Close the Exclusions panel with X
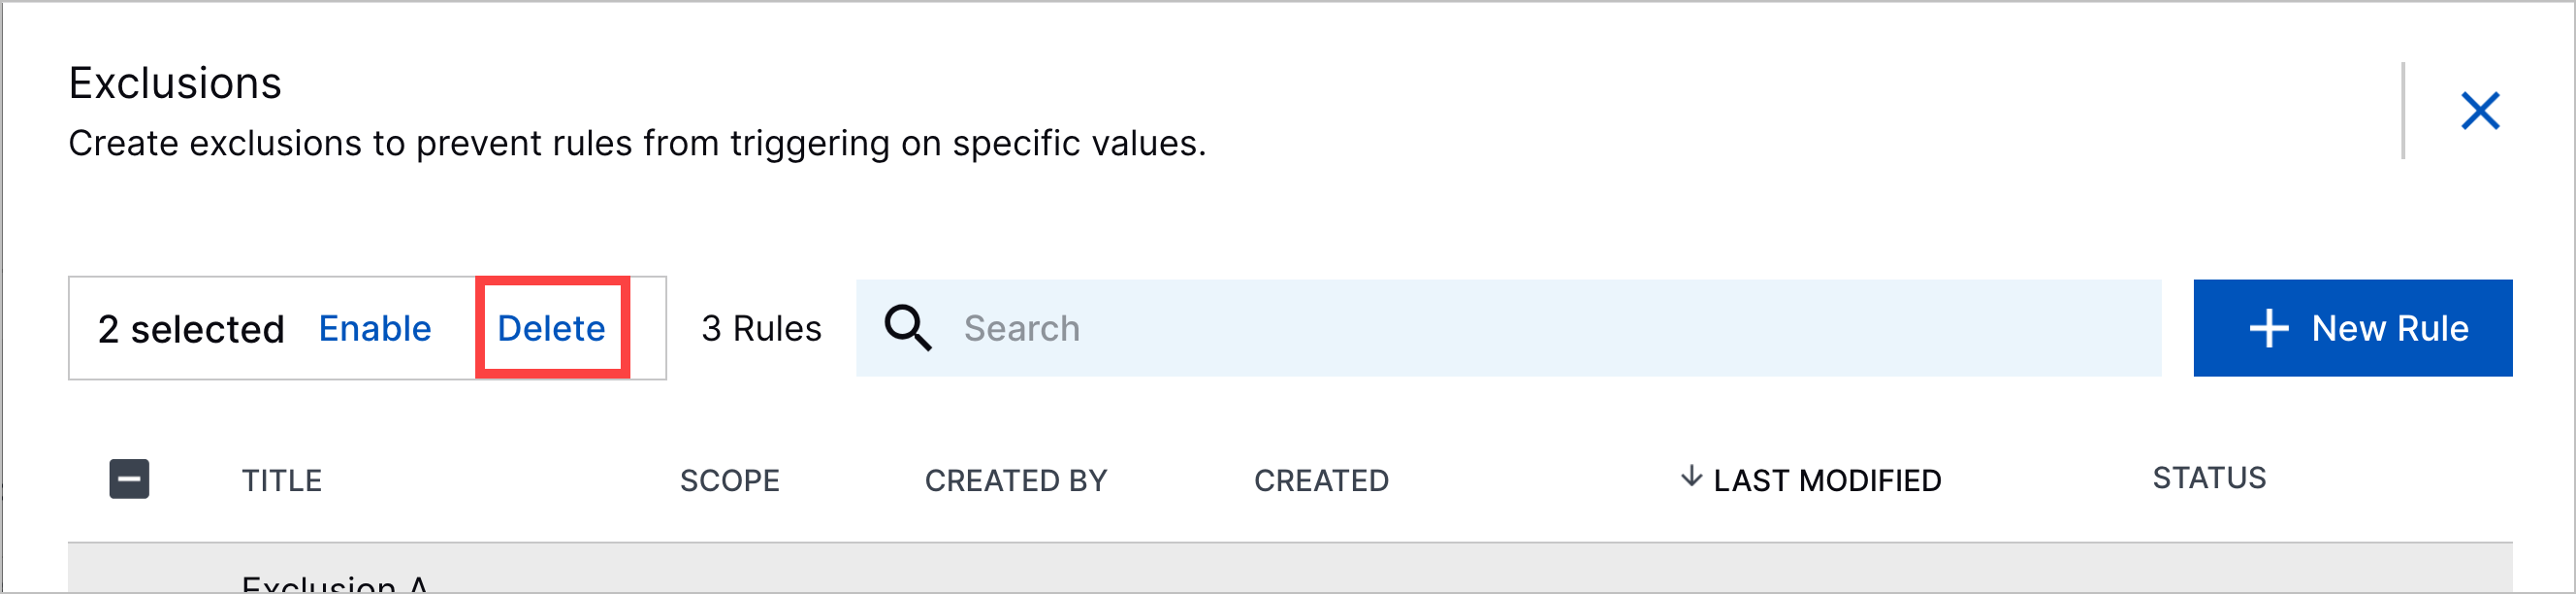Viewport: 2576px width, 594px height. click(x=2480, y=111)
